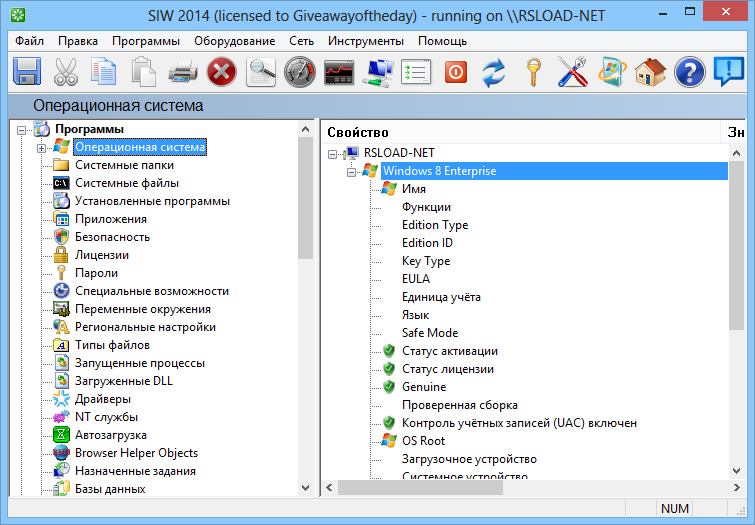
Task: Open the Инструменты menu
Action: [366, 41]
